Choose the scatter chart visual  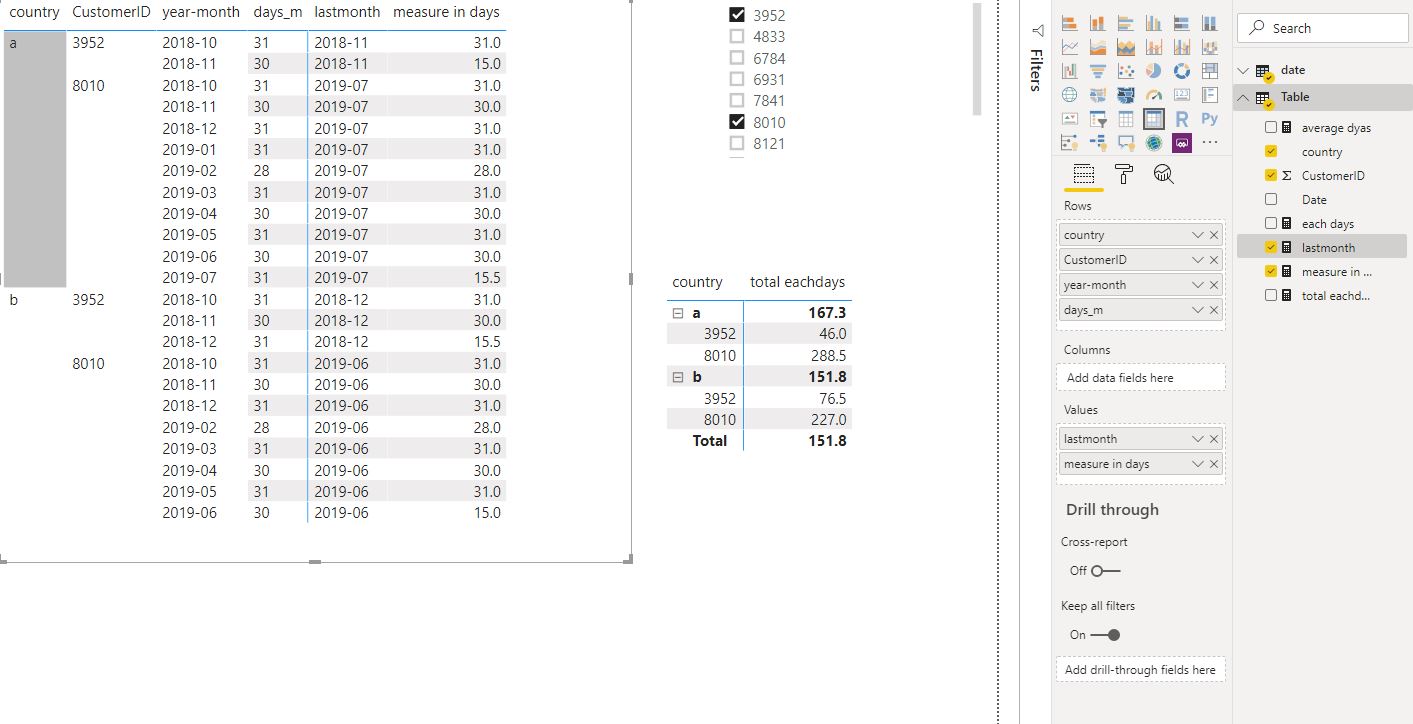click(x=1126, y=71)
